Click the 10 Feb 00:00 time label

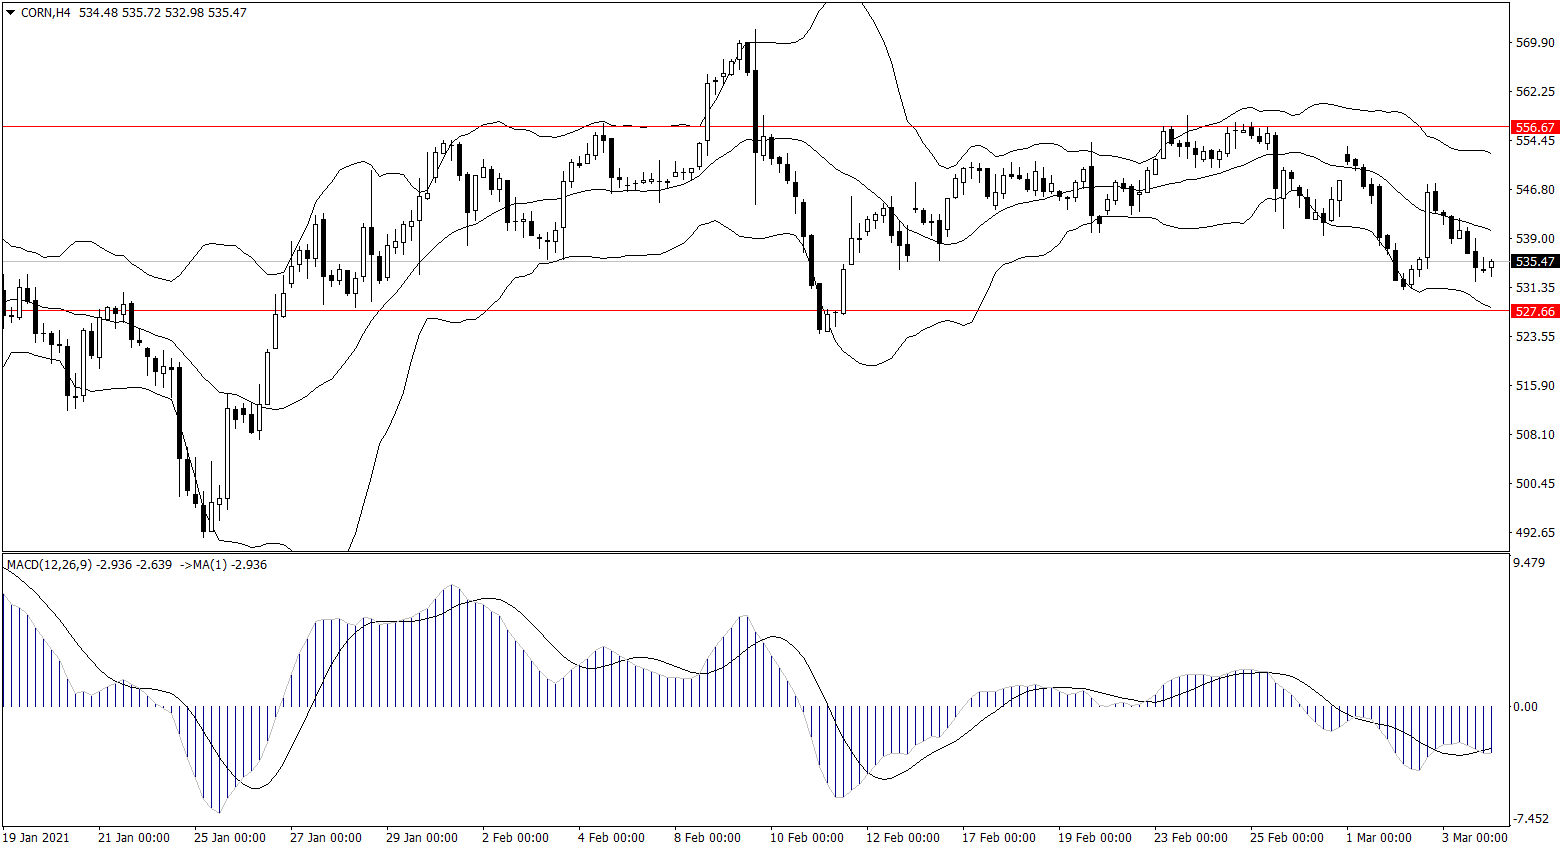[806, 838]
